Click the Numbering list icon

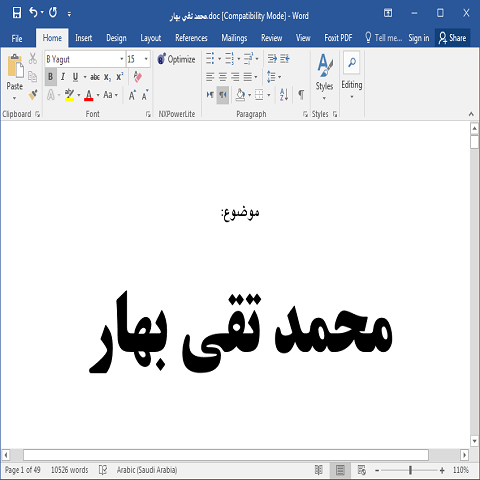(229, 59)
